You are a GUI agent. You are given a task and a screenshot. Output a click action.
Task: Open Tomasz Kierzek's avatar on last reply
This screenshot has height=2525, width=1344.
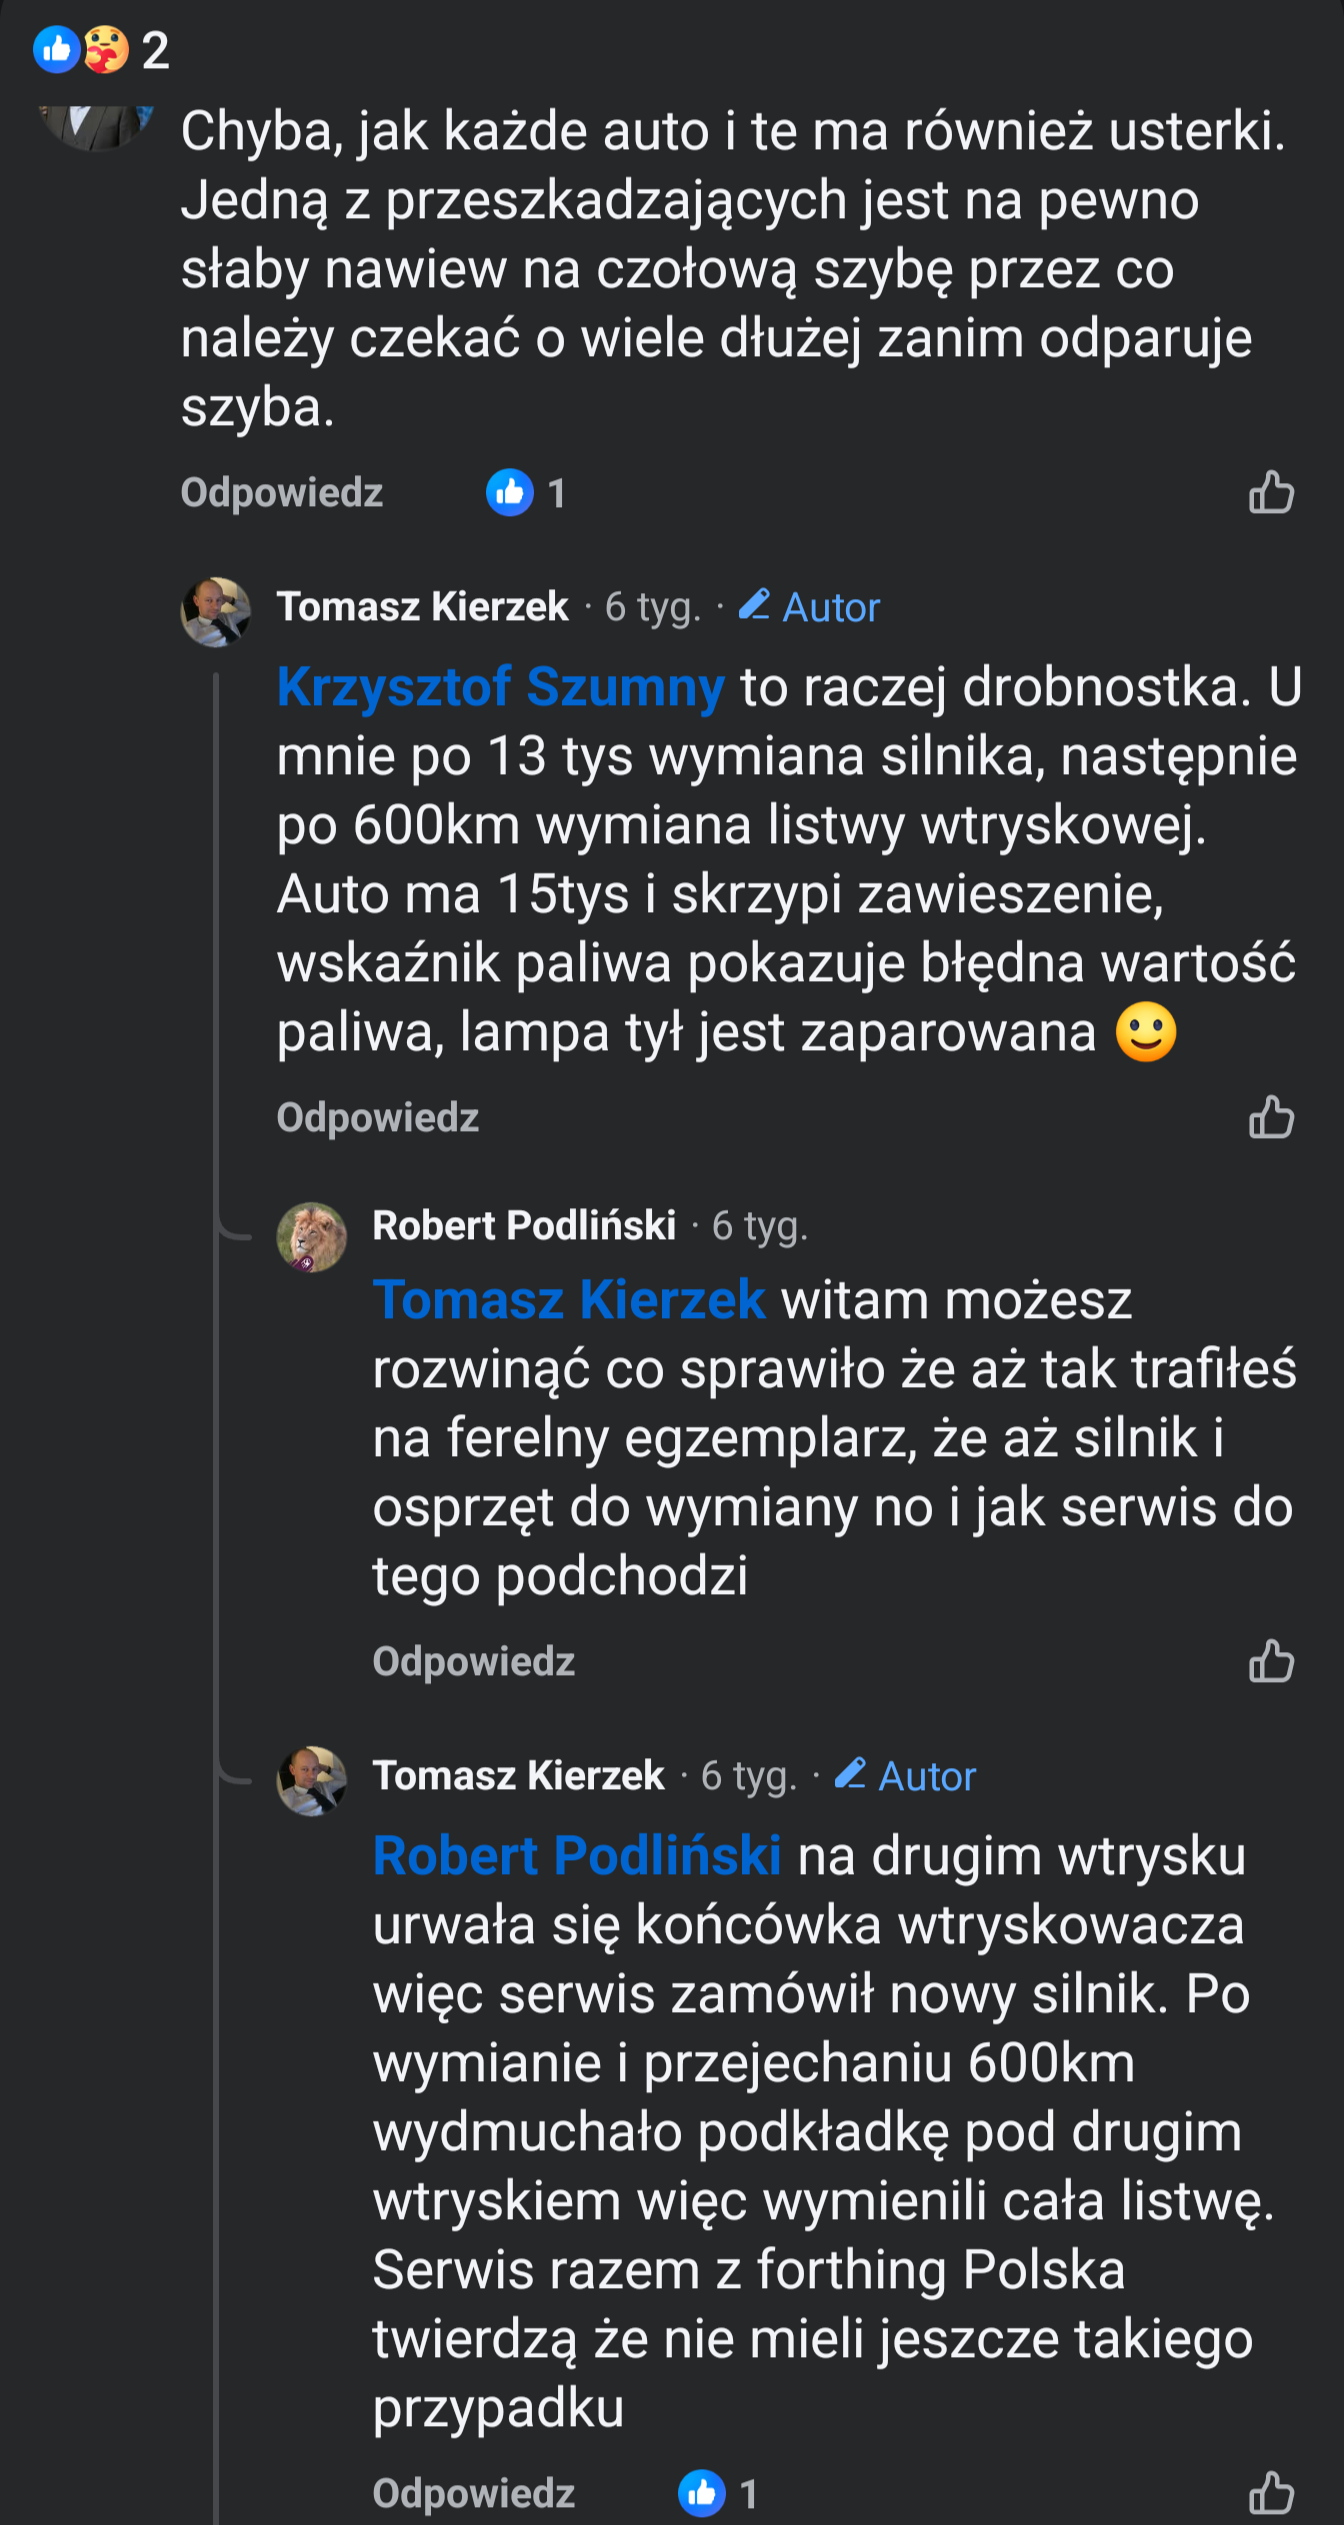point(311,1781)
